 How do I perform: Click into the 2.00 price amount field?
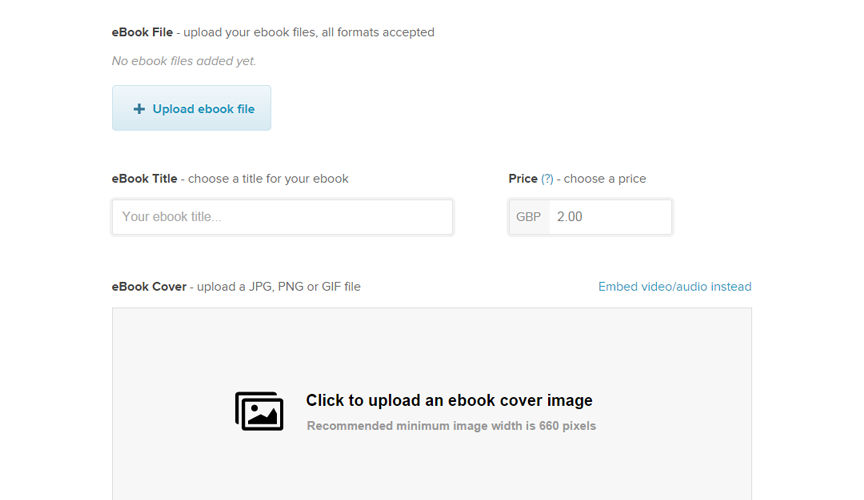(x=611, y=217)
